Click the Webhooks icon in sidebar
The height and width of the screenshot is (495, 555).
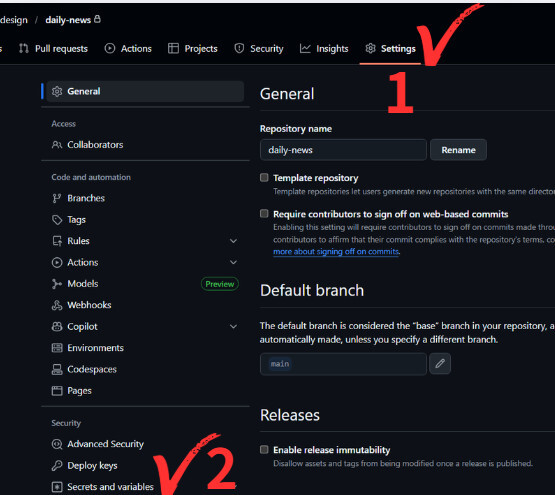[x=57, y=305]
